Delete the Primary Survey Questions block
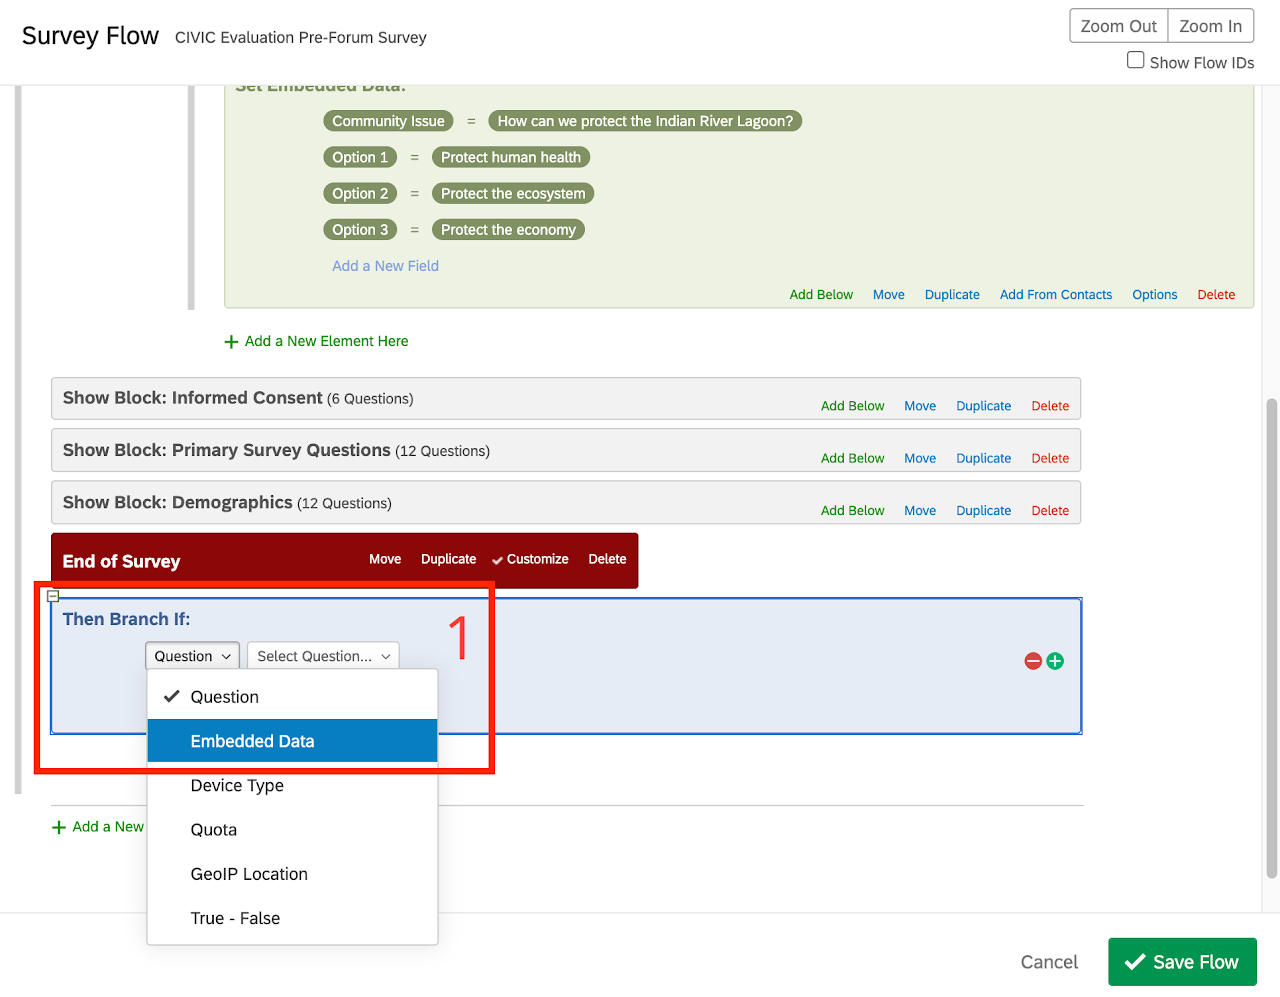Viewport: 1280px width, 997px height. click(x=1050, y=458)
